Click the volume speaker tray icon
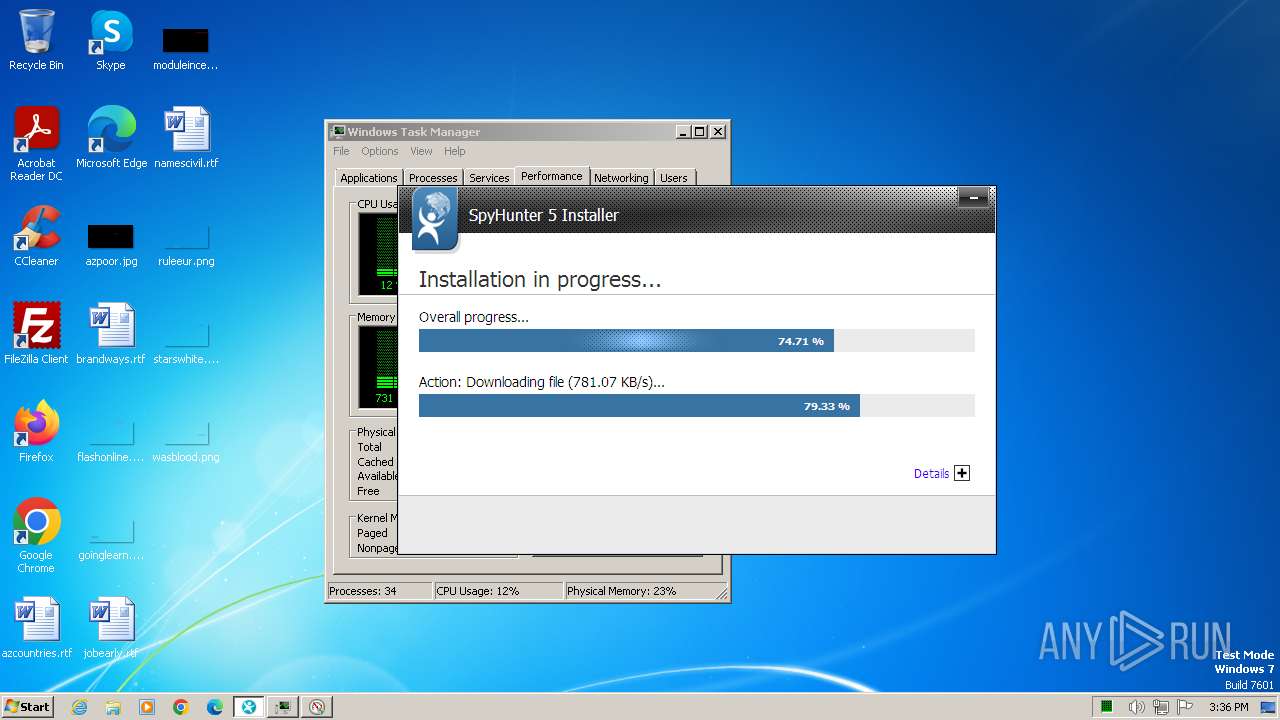1280x720 pixels. pyautogui.click(x=1136, y=707)
